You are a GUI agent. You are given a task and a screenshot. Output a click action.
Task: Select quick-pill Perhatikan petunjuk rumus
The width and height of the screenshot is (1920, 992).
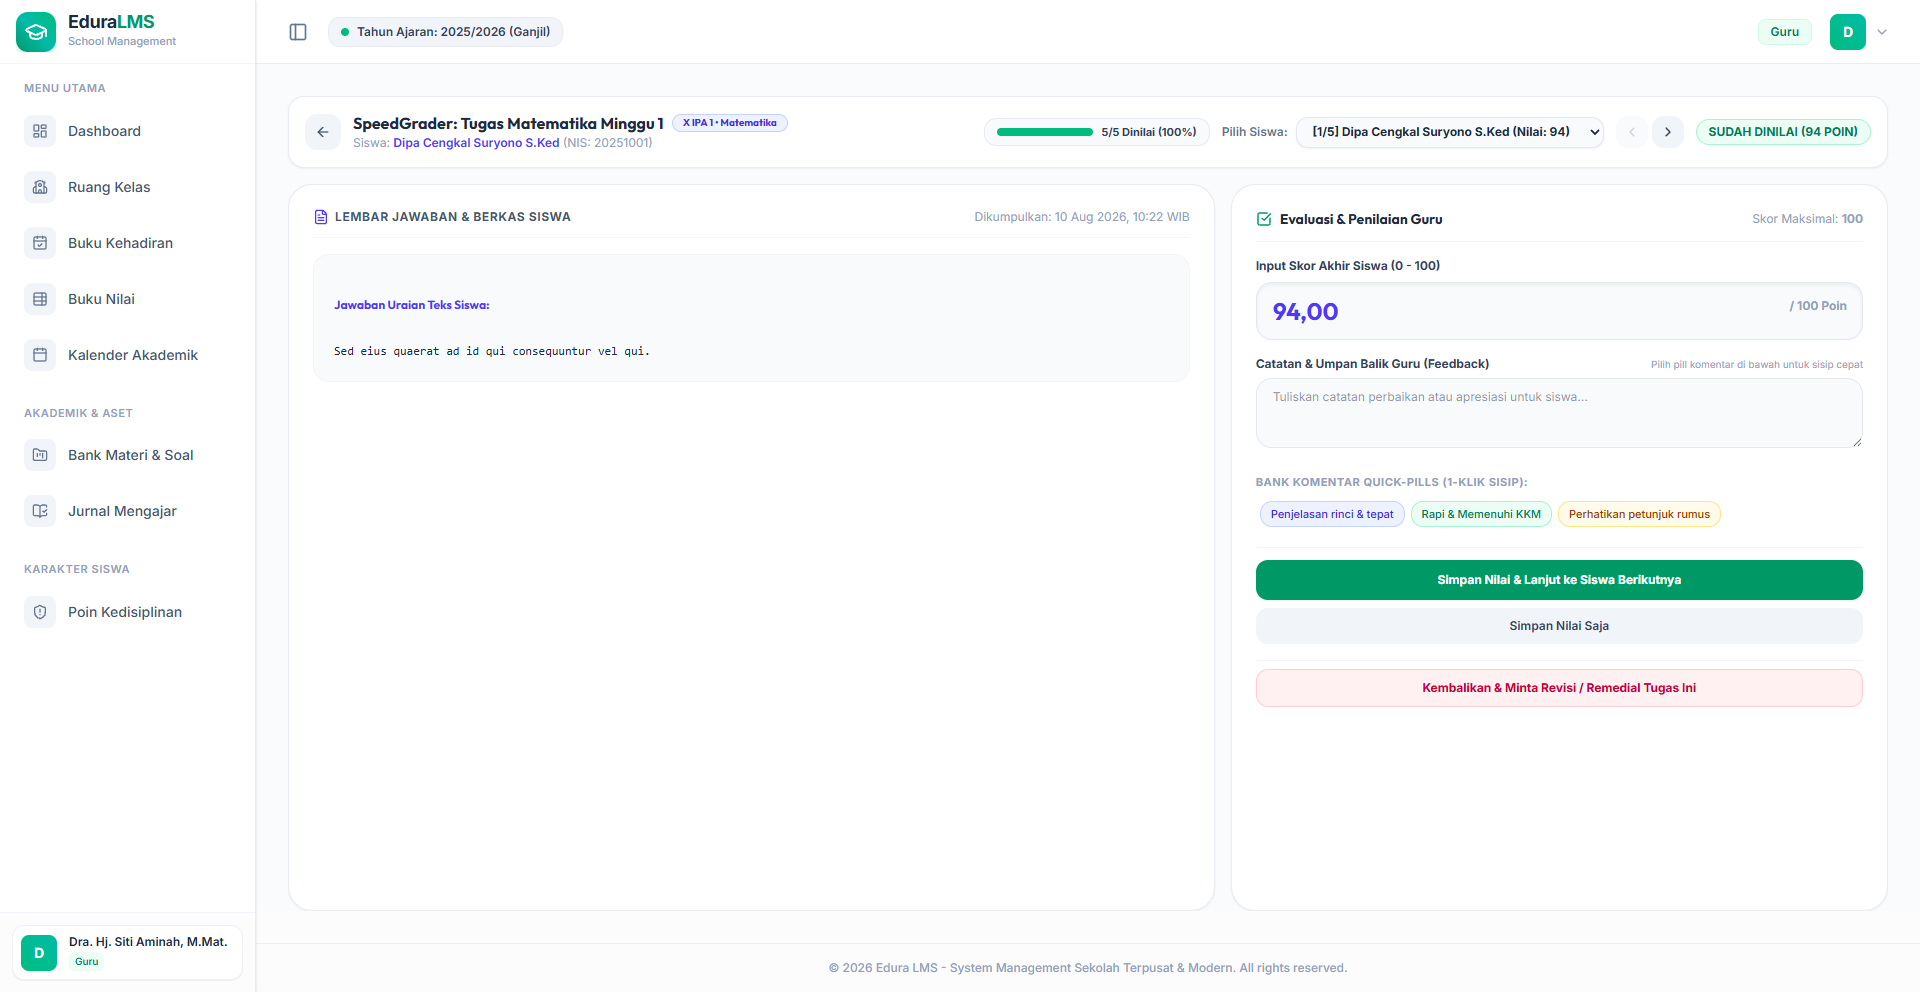(x=1639, y=514)
